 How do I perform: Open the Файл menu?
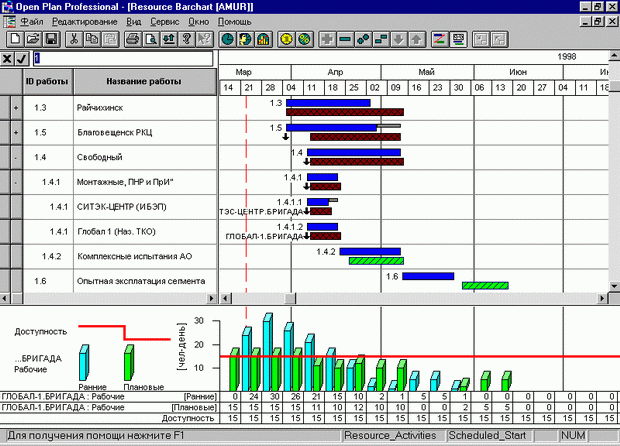(x=31, y=20)
